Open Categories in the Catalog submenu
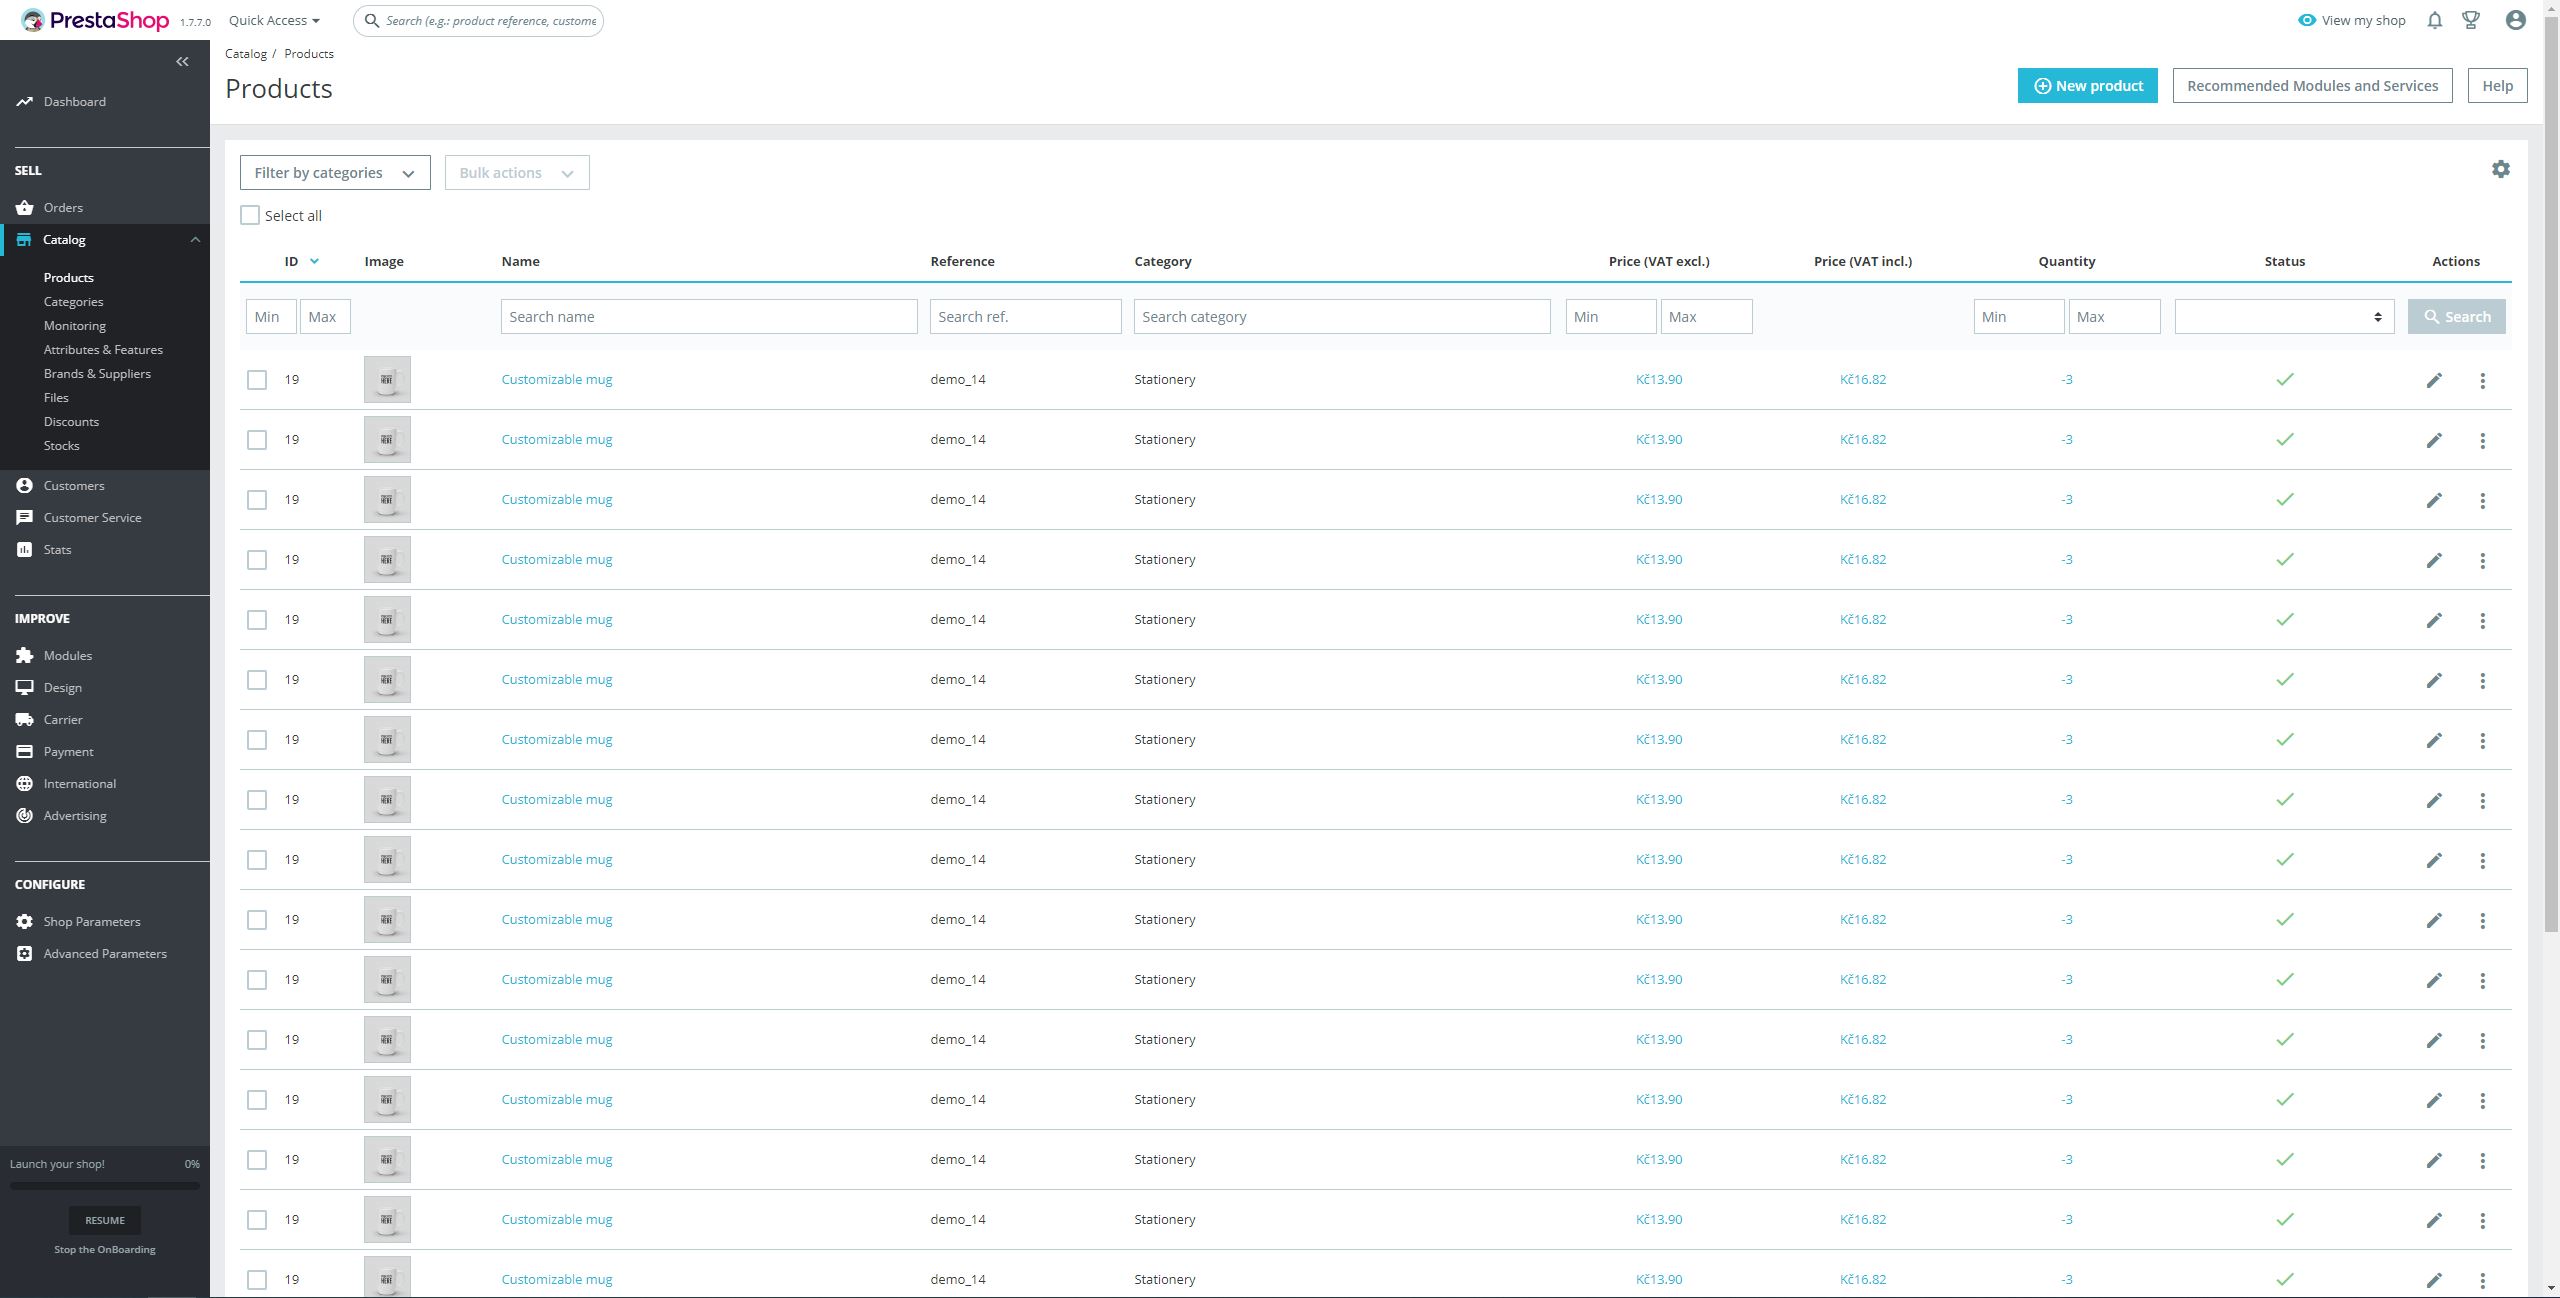The height and width of the screenshot is (1298, 2560). [73, 301]
